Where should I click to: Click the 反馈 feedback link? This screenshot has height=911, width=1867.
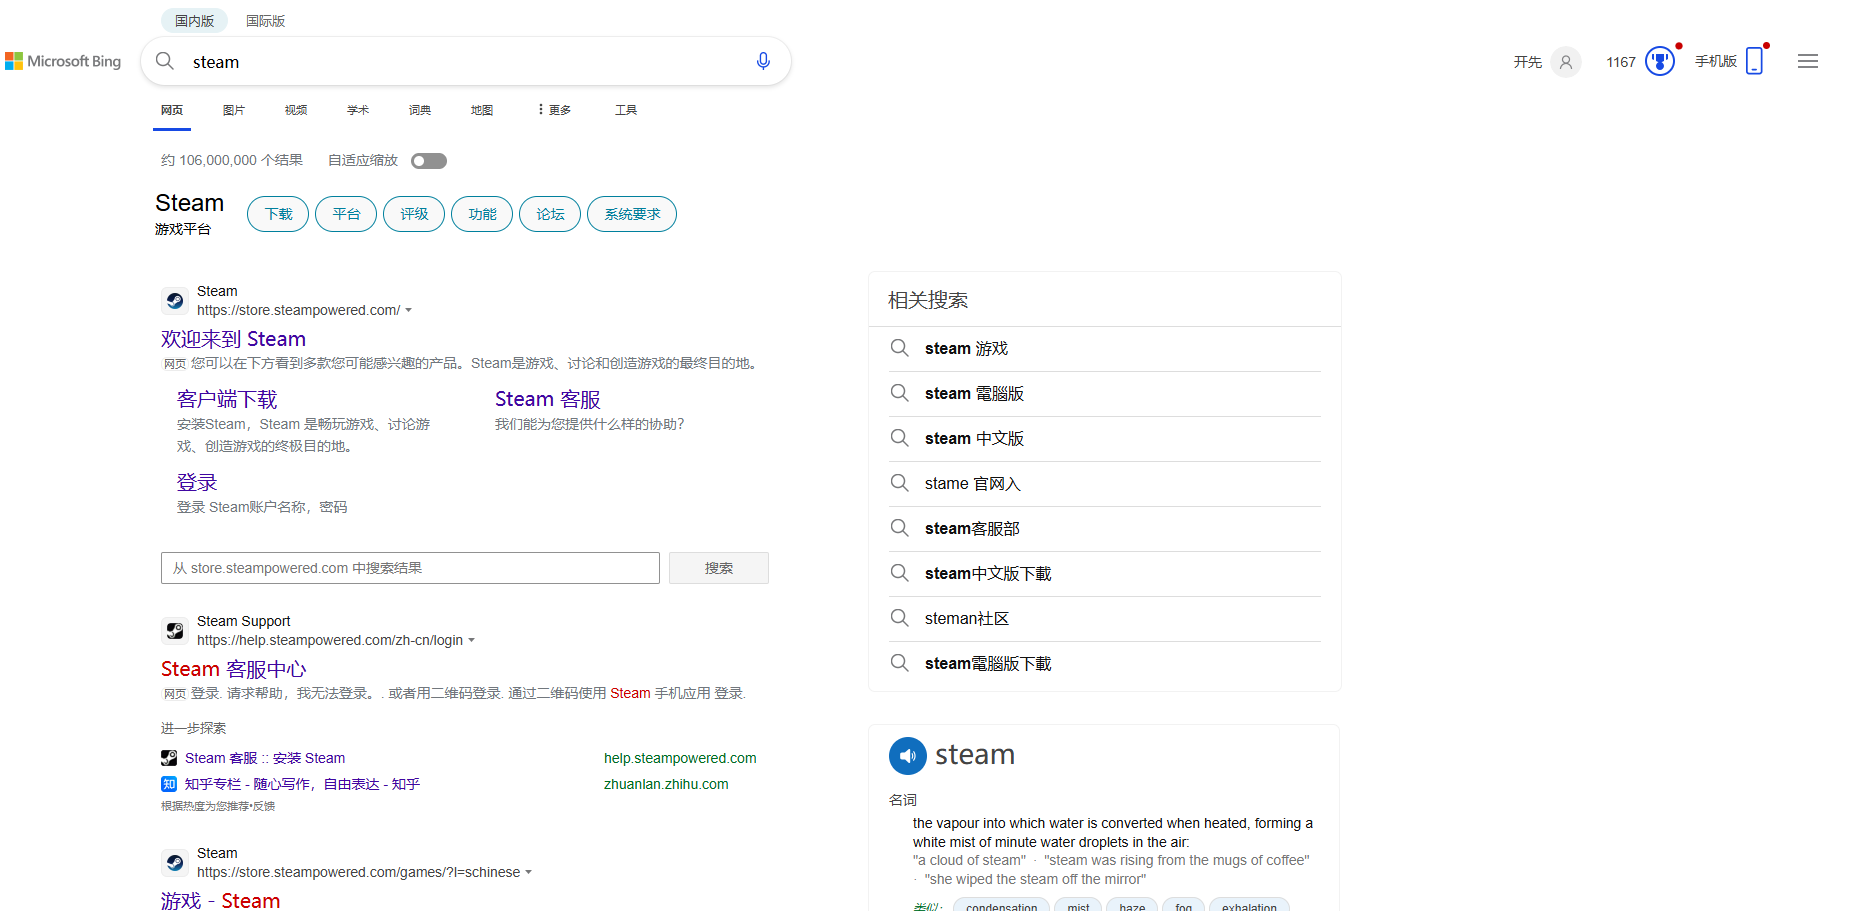pyautogui.click(x=264, y=806)
